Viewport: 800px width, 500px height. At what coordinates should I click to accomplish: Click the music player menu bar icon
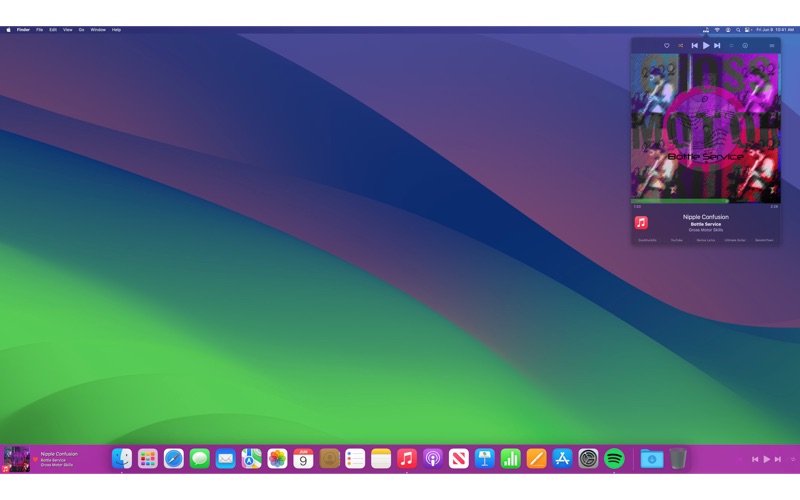click(706, 30)
